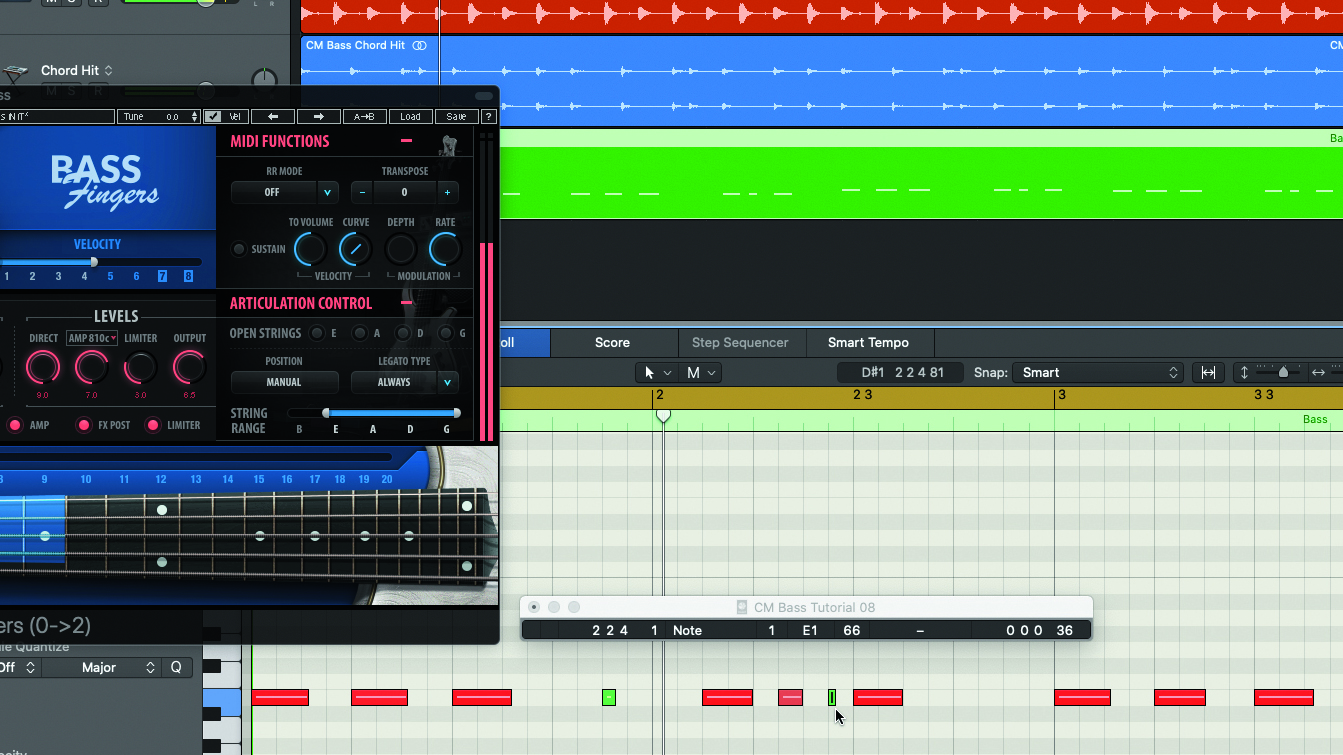The width and height of the screenshot is (1343, 755).
Task: Click the Load button in plugin header
Action: [410, 117]
